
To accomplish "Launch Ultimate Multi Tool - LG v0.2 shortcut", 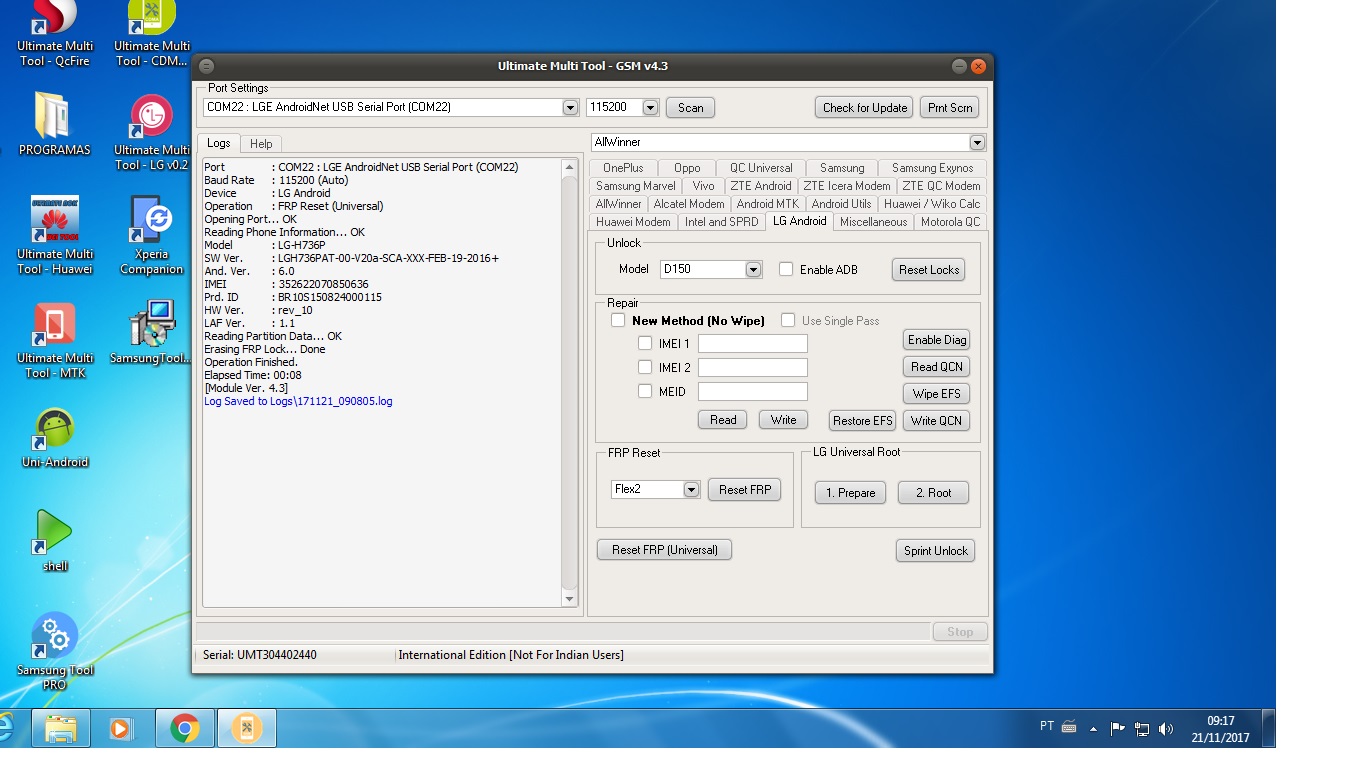I will (152, 133).
